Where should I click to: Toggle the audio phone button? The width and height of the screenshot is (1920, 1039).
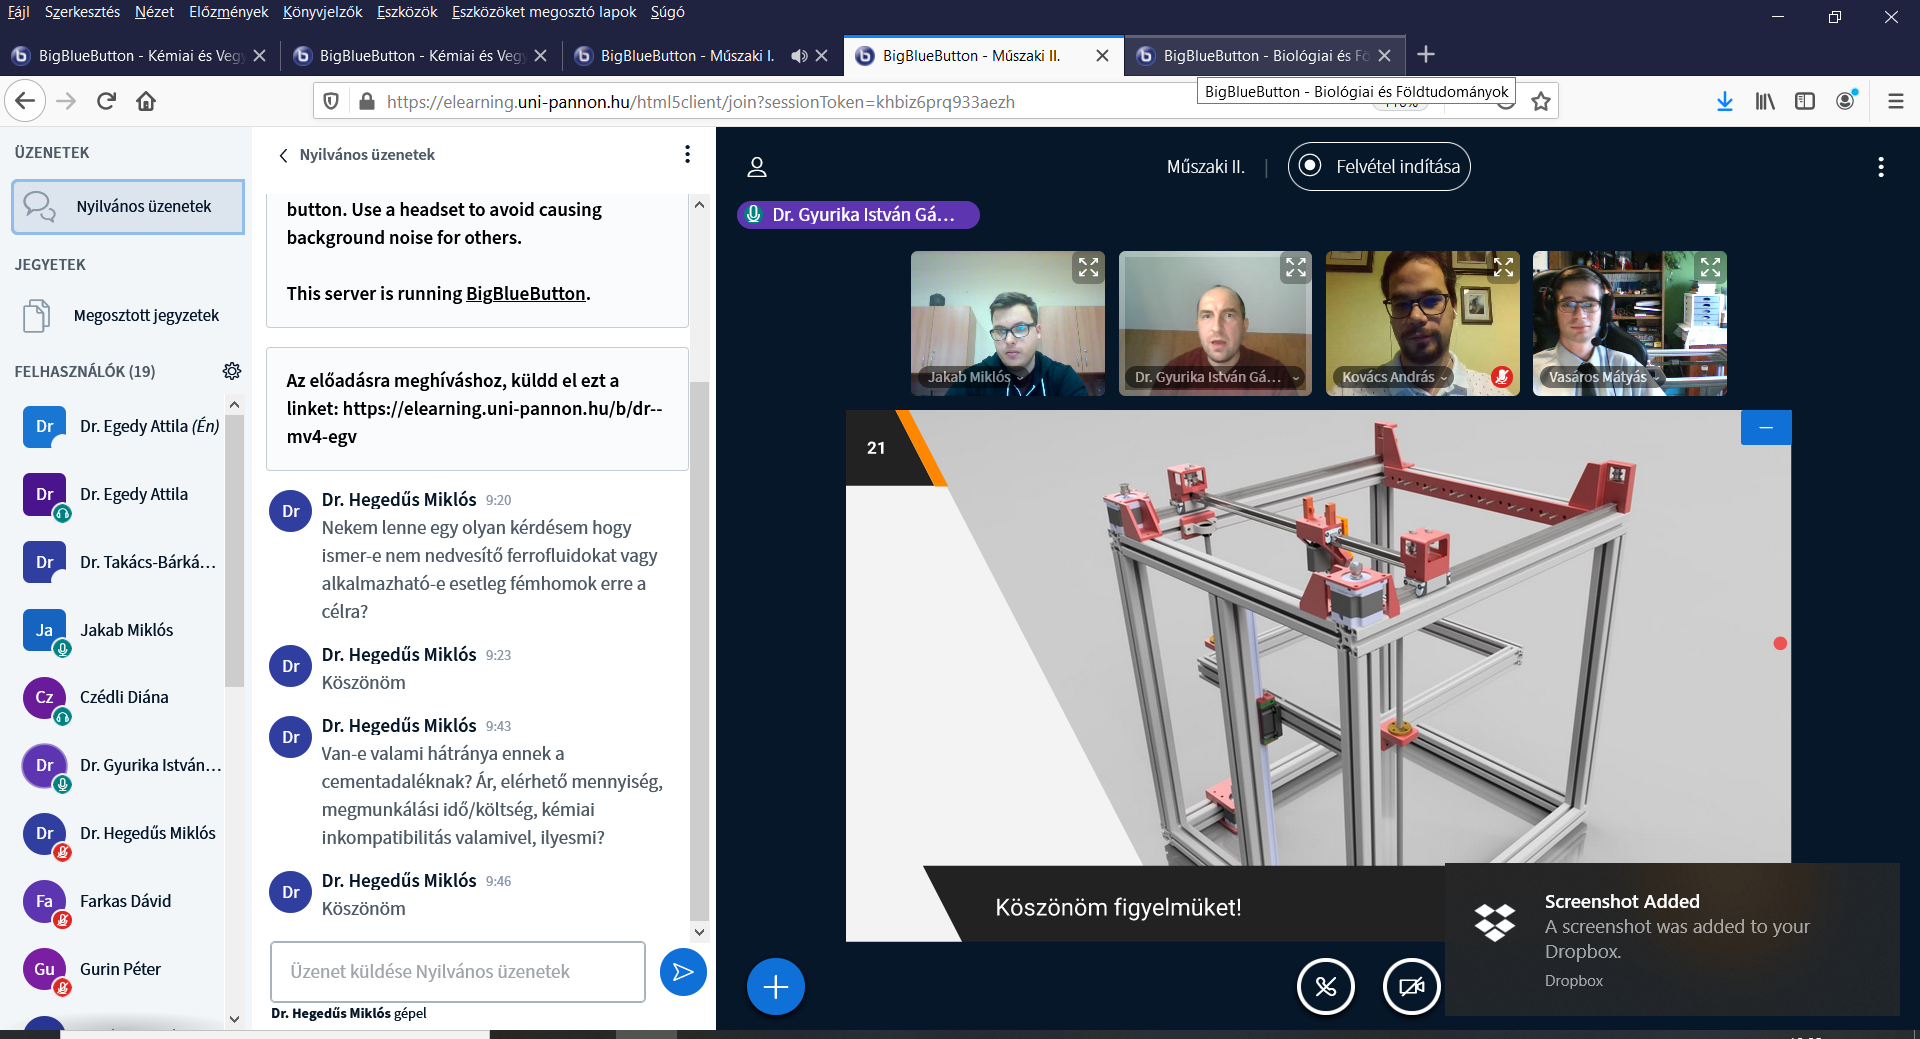(1325, 987)
